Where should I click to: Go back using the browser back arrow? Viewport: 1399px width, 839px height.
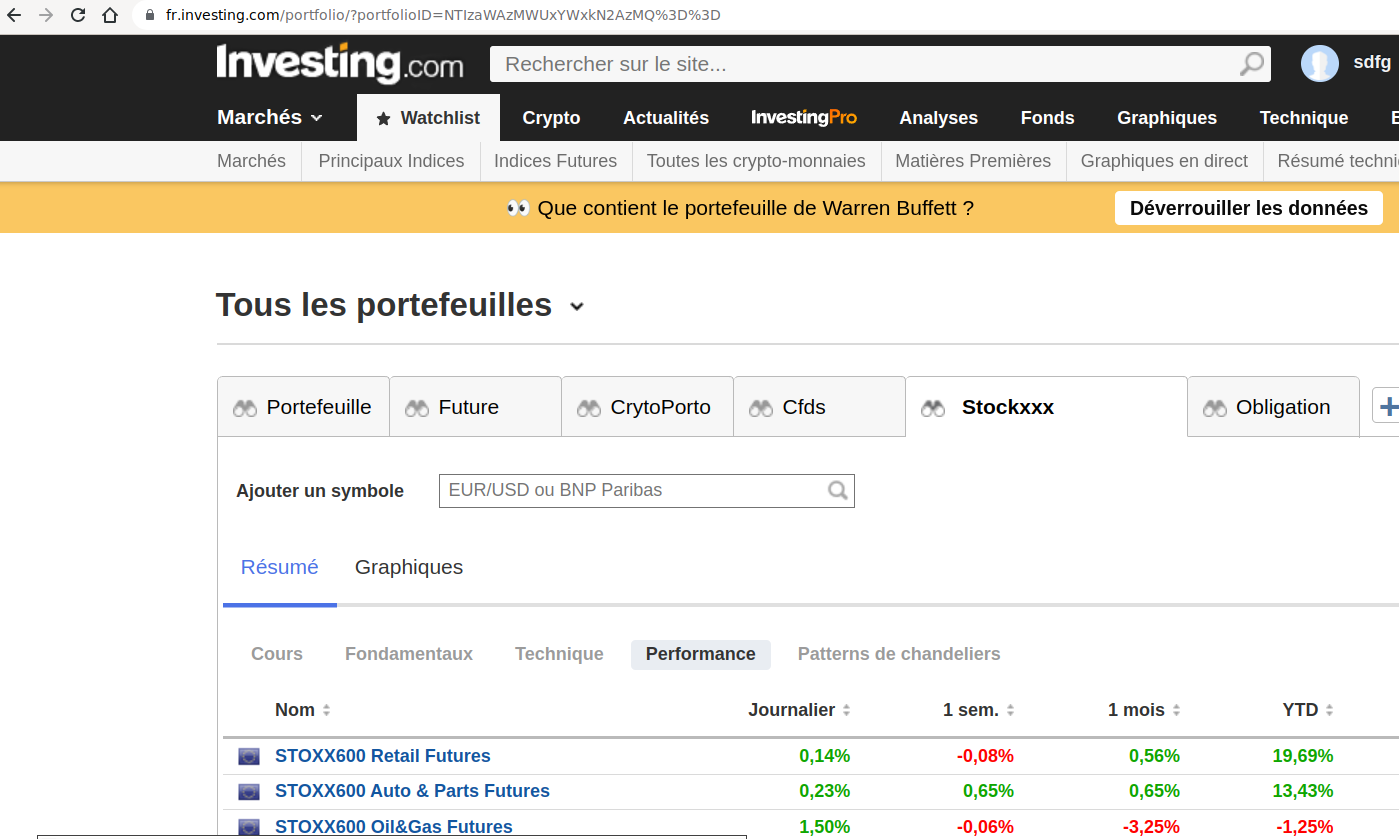(x=14, y=15)
